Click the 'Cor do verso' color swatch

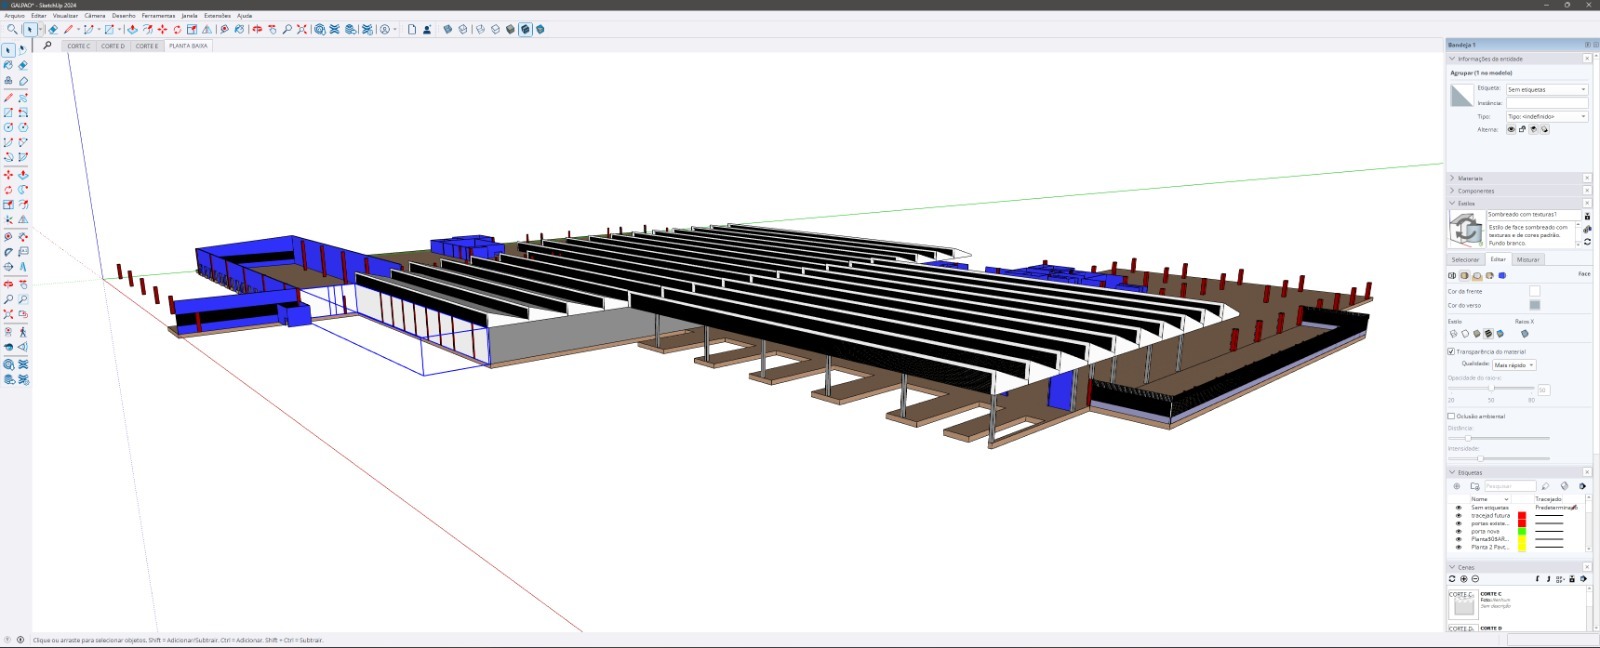1535,305
